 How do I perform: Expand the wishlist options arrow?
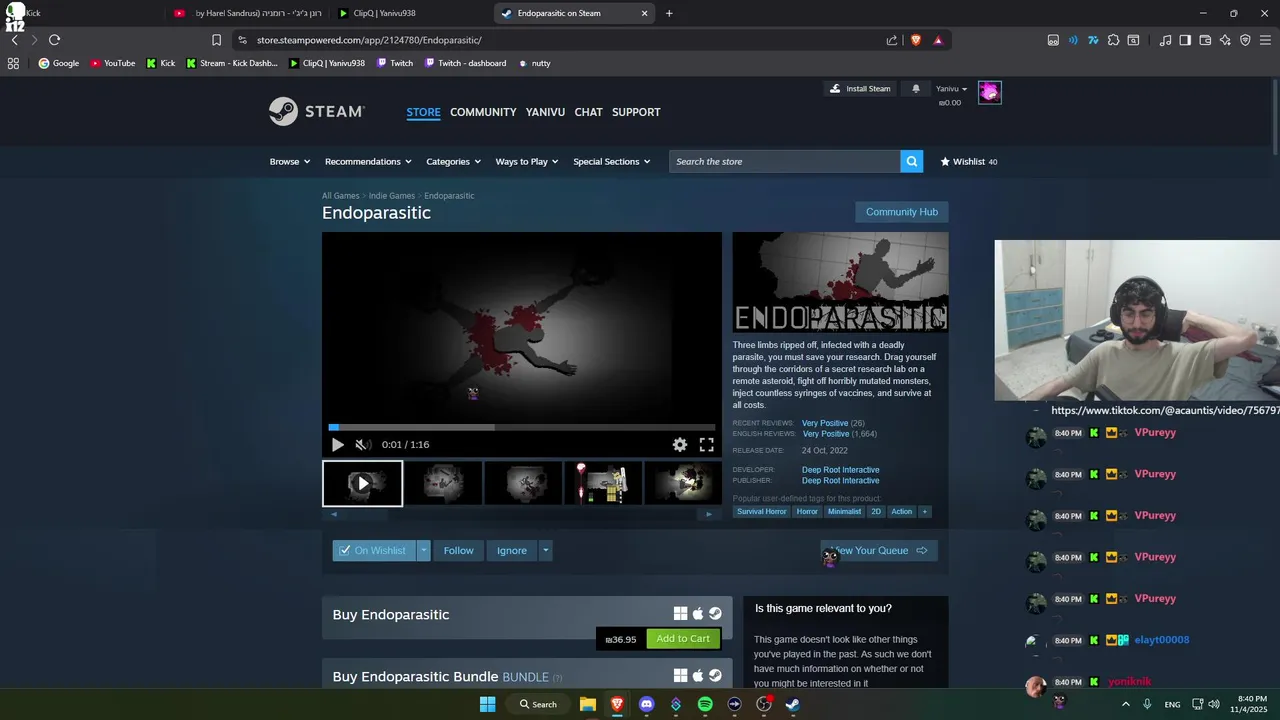pos(424,550)
